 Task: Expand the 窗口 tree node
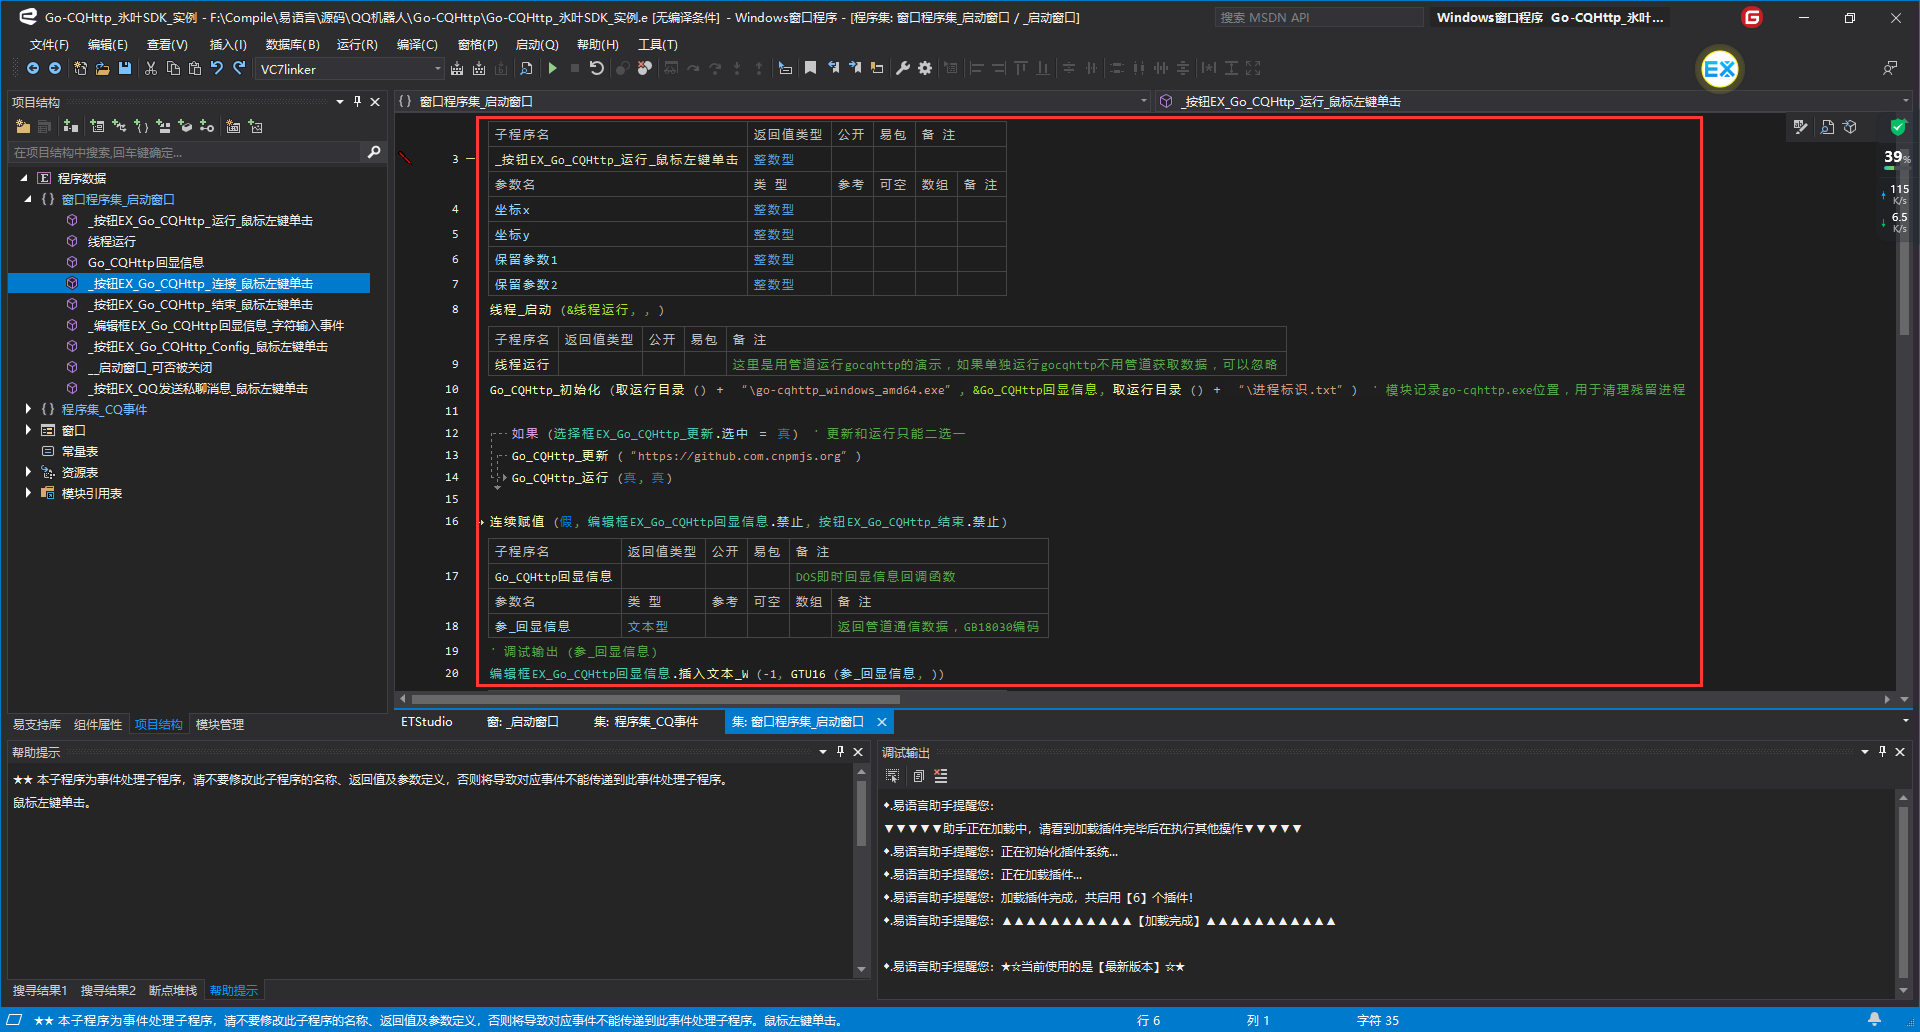click(28, 430)
